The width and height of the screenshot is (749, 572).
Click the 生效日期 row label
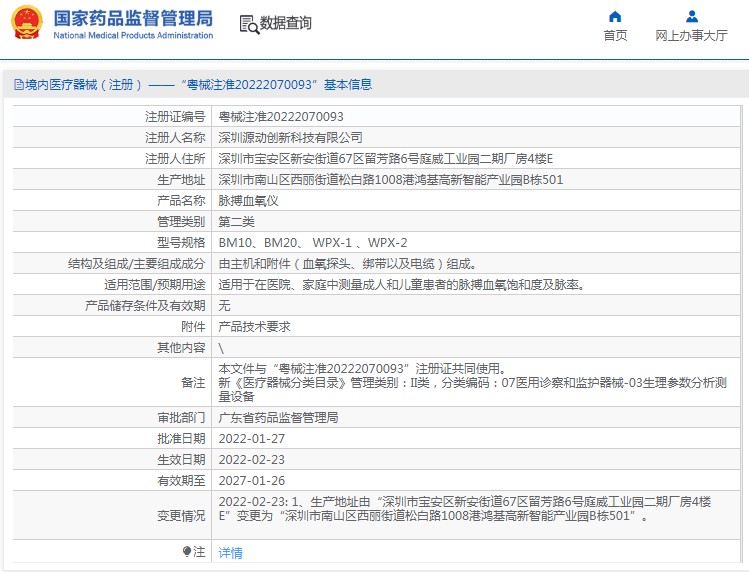[x=182, y=460]
